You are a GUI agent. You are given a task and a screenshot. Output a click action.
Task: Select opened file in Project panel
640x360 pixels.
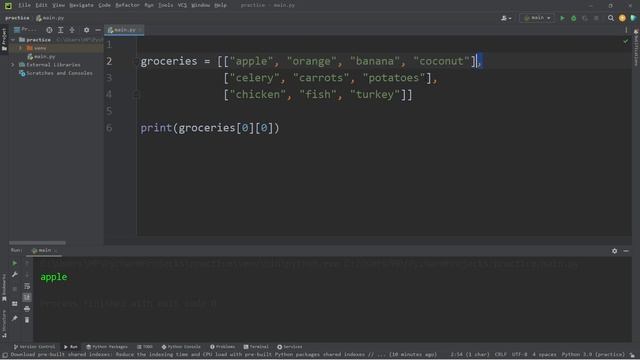tap(49, 30)
